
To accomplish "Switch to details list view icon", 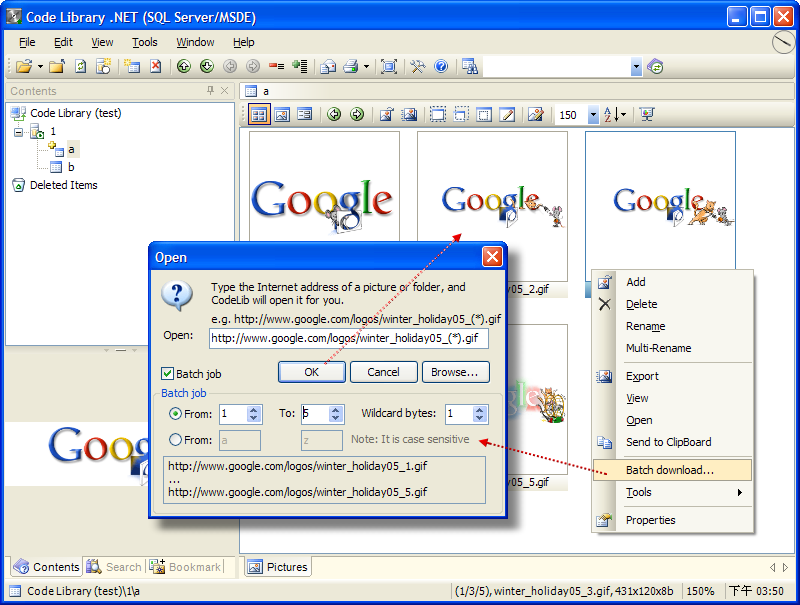I will (305, 114).
